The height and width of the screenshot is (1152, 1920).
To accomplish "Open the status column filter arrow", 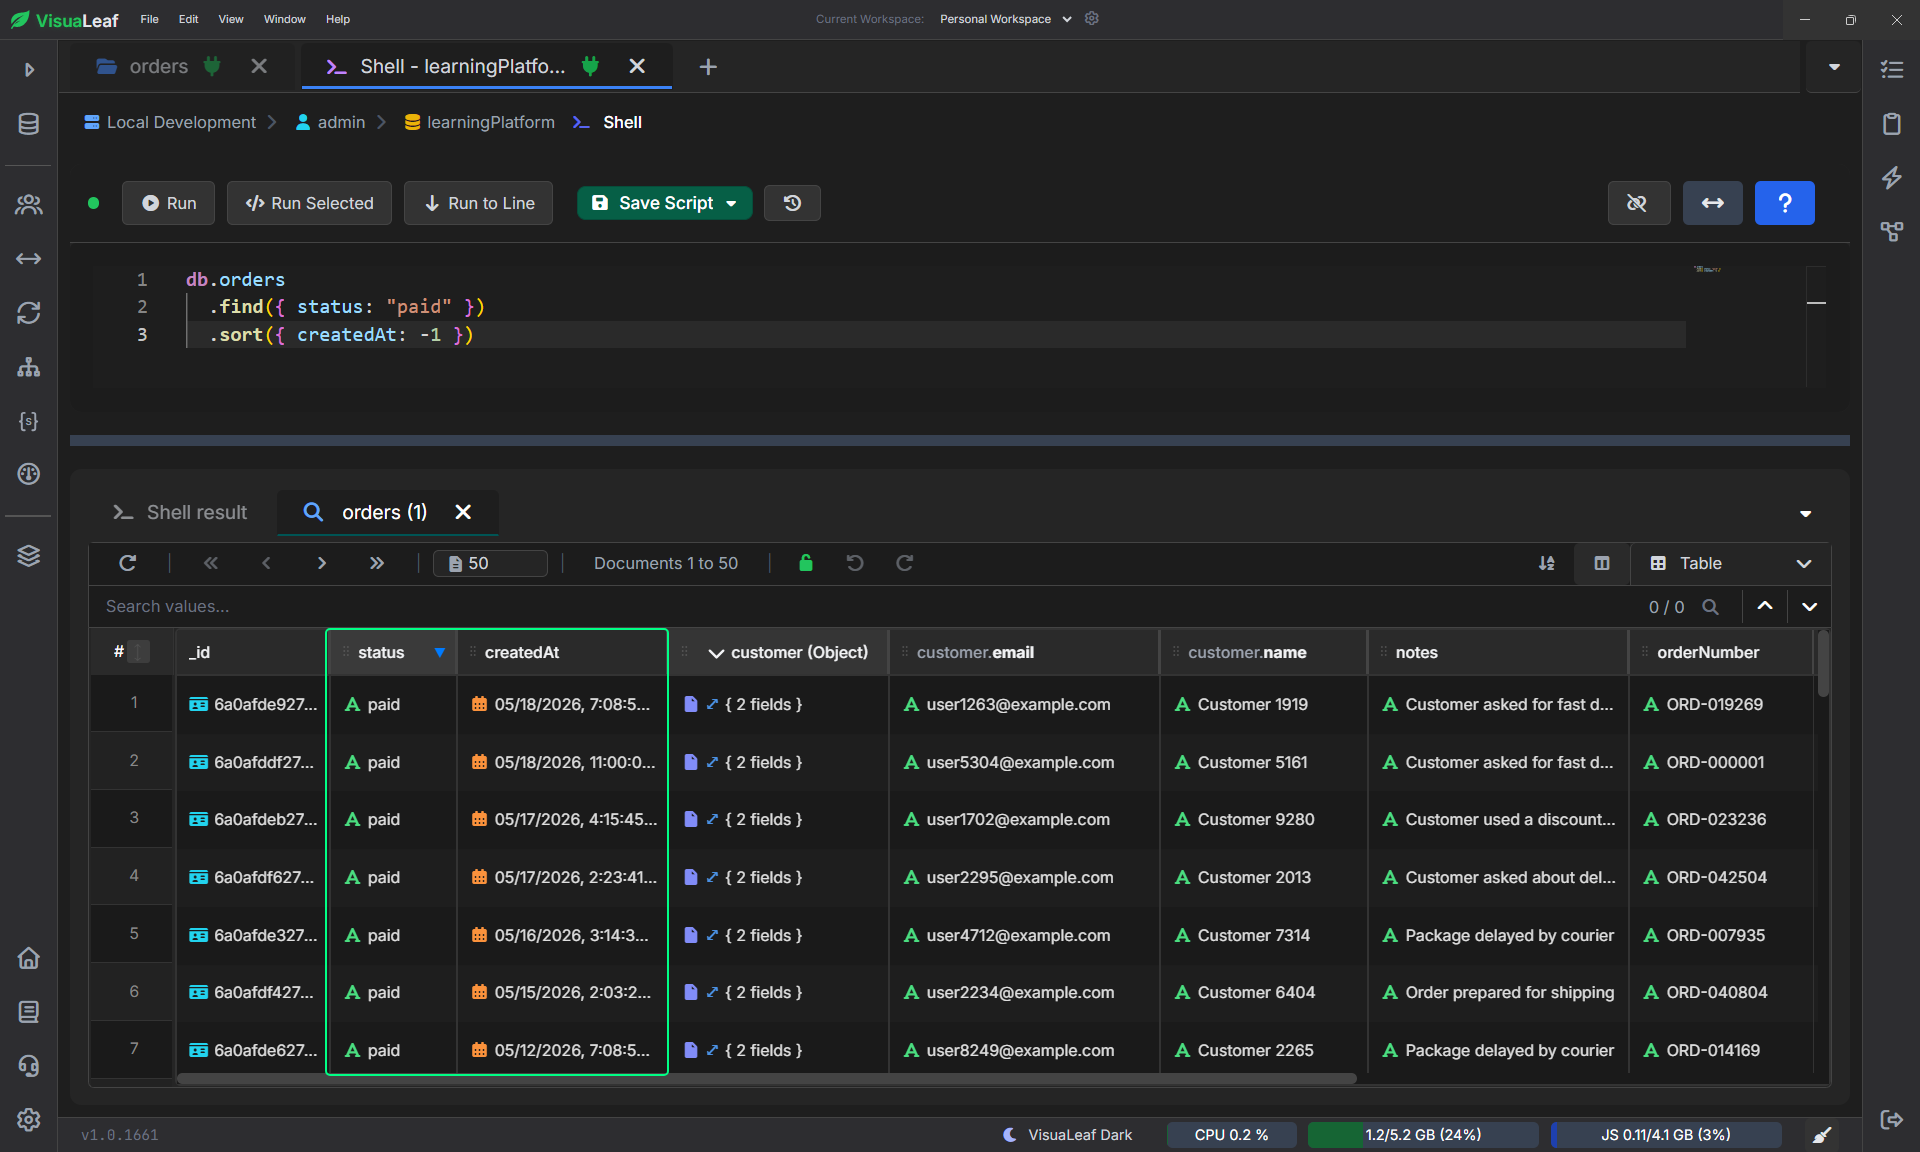I will [439, 652].
